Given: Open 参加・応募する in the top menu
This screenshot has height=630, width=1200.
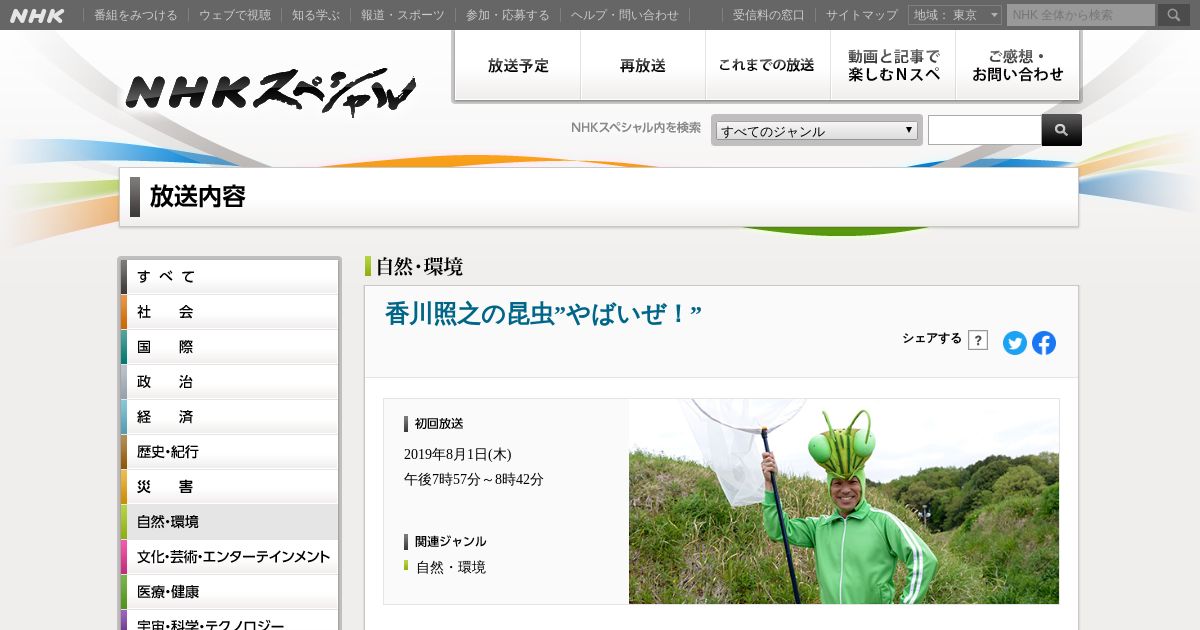Looking at the screenshot, I should tap(508, 15).
